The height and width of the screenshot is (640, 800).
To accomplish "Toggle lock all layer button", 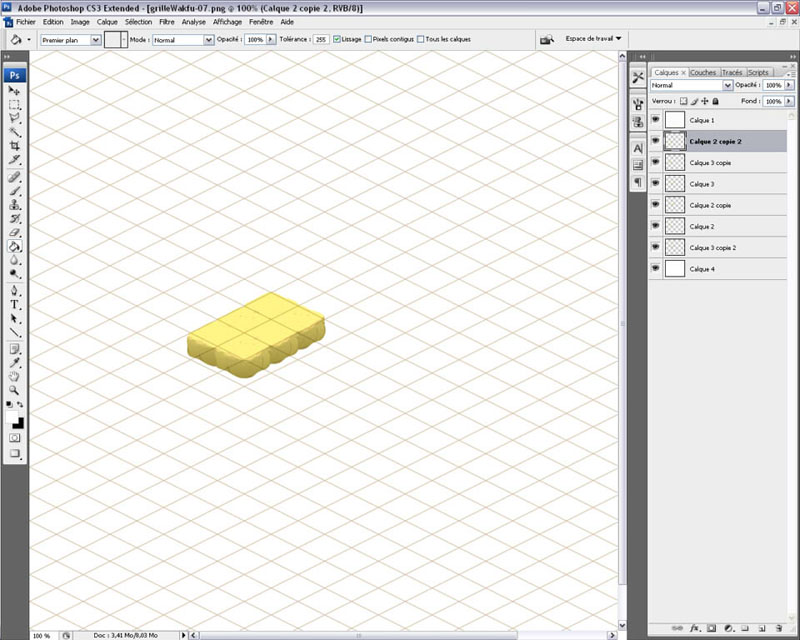I will pyautogui.click(x=715, y=101).
